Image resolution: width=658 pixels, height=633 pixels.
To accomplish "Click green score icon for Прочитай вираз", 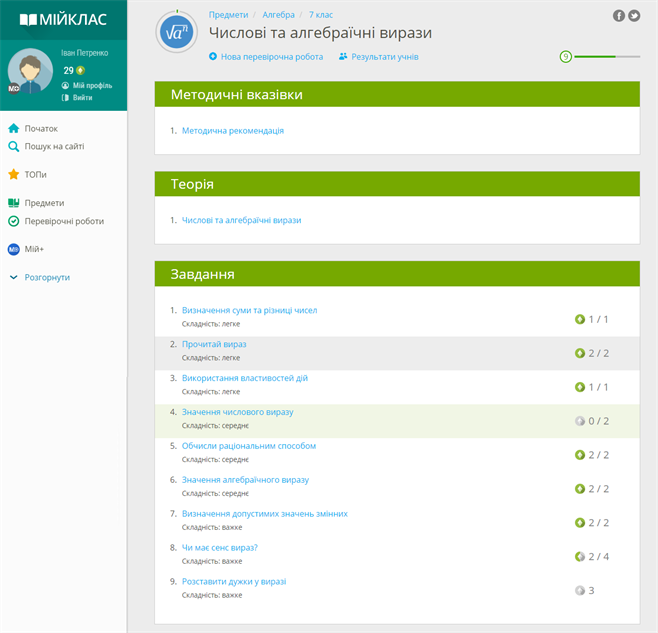I will click(x=580, y=353).
